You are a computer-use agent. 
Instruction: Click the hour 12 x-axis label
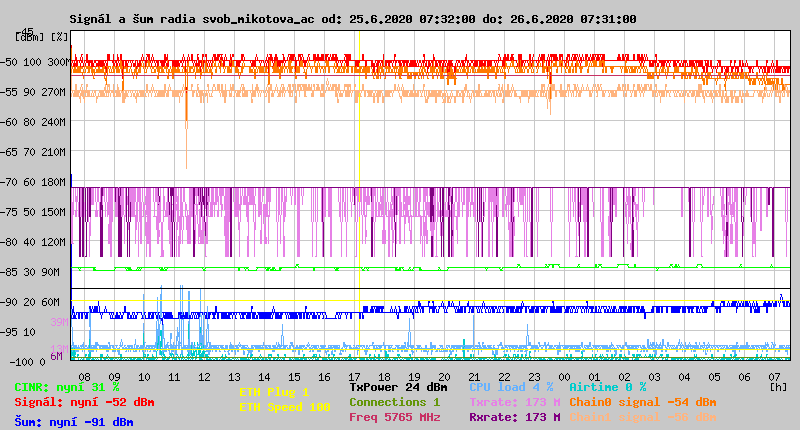click(x=205, y=377)
